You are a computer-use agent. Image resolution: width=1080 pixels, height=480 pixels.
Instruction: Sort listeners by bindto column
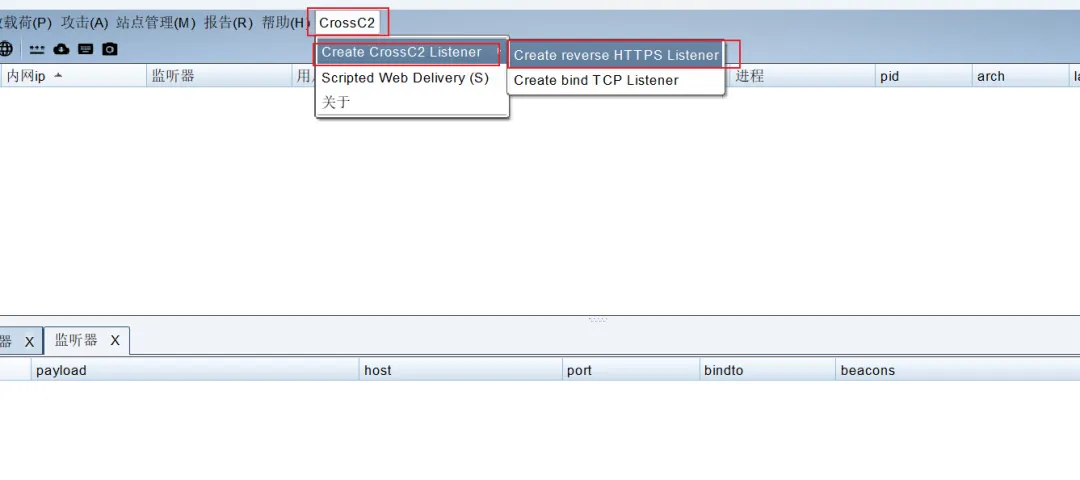[x=767, y=371]
